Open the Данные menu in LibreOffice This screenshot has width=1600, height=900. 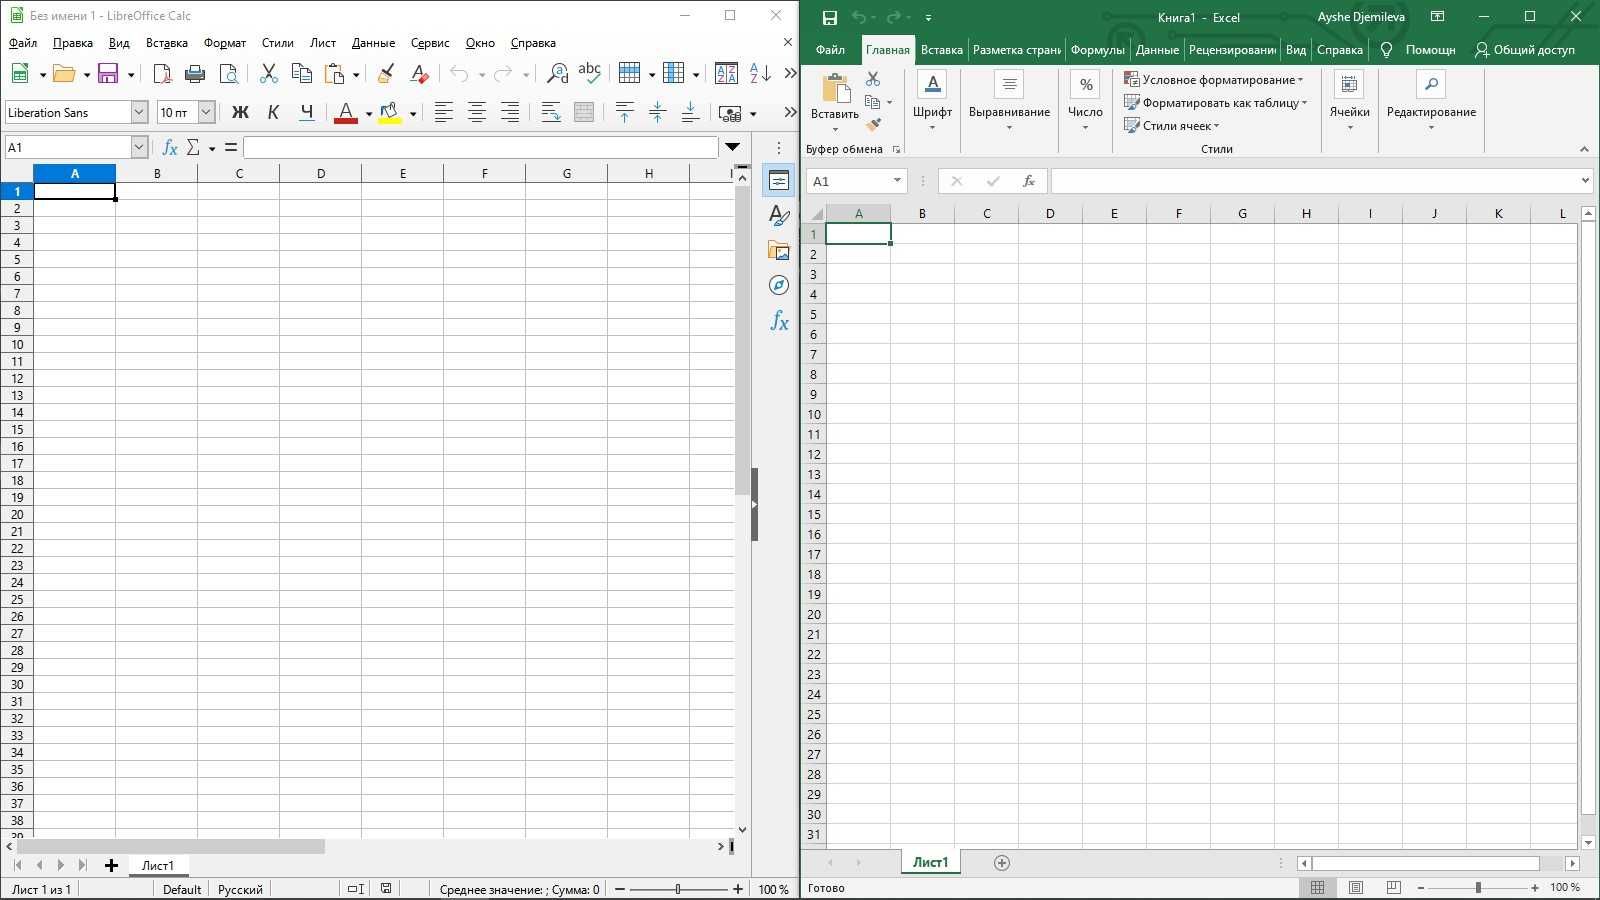point(373,43)
